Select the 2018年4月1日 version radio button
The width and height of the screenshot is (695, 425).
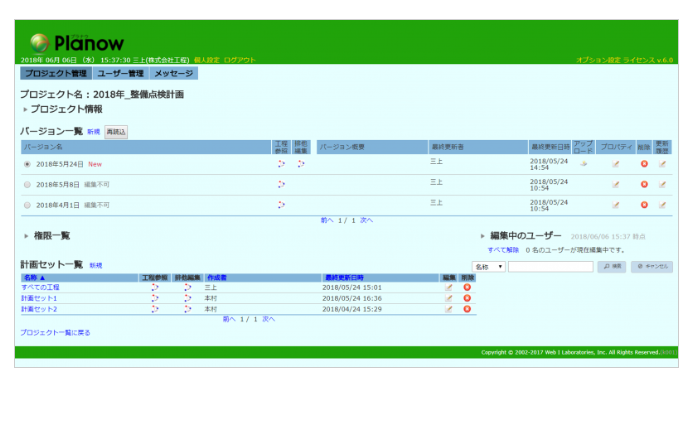pos(27,204)
